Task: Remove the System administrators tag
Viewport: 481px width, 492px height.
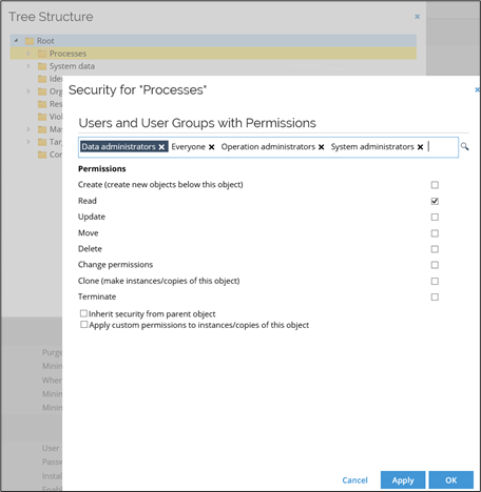Action: (x=420, y=147)
